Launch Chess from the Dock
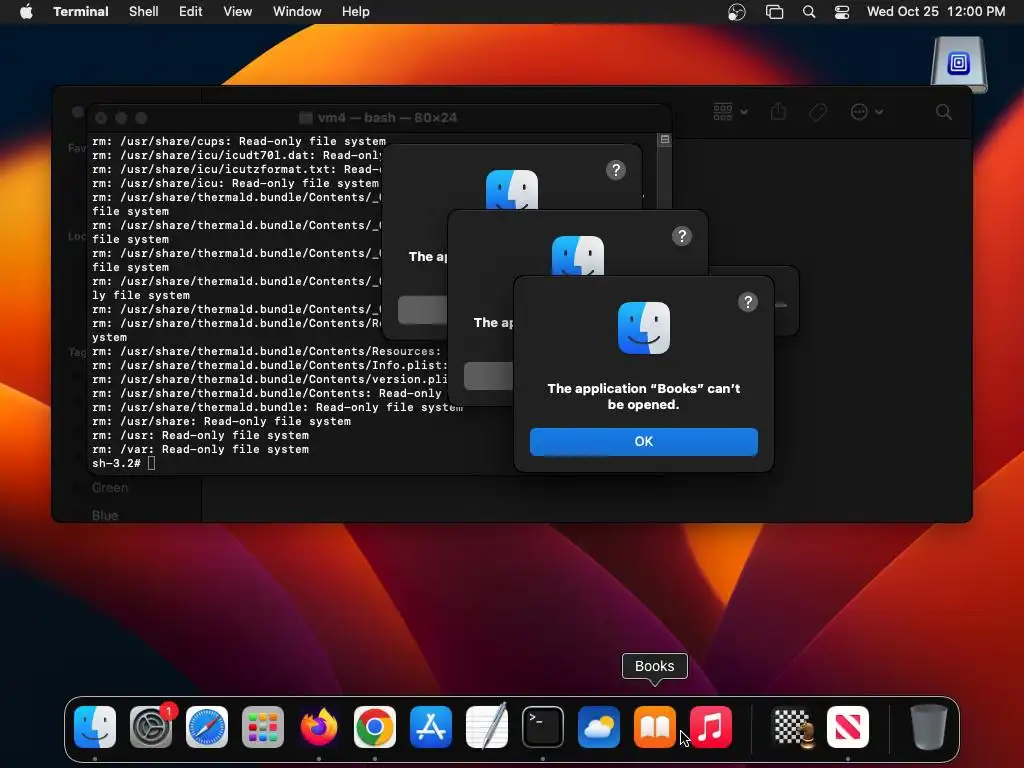Viewport: 1024px width, 768px height. pyautogui.click(x=793, y=727)
